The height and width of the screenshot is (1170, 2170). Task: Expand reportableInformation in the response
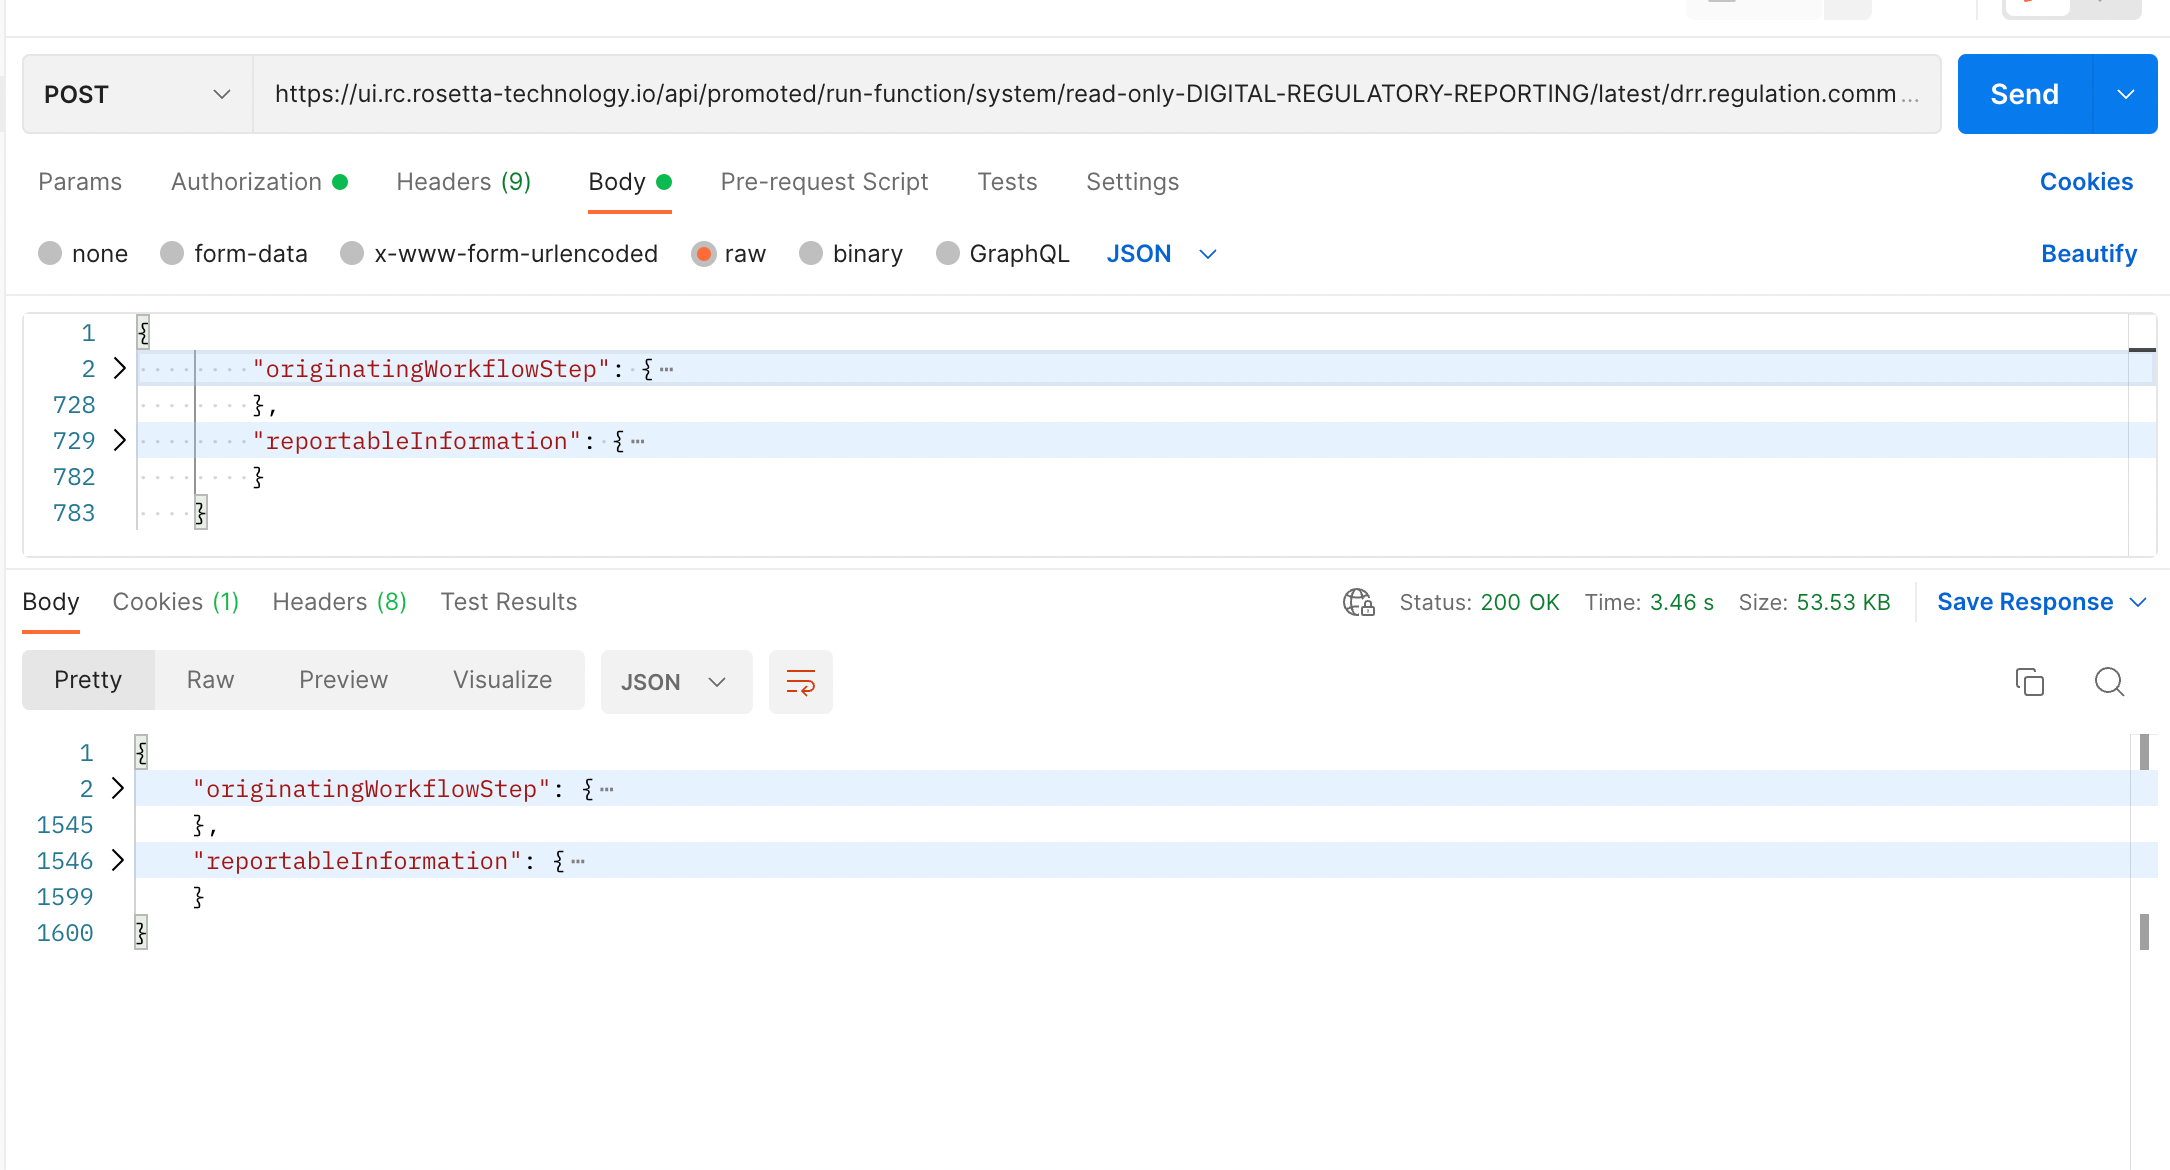coord(117,860)
